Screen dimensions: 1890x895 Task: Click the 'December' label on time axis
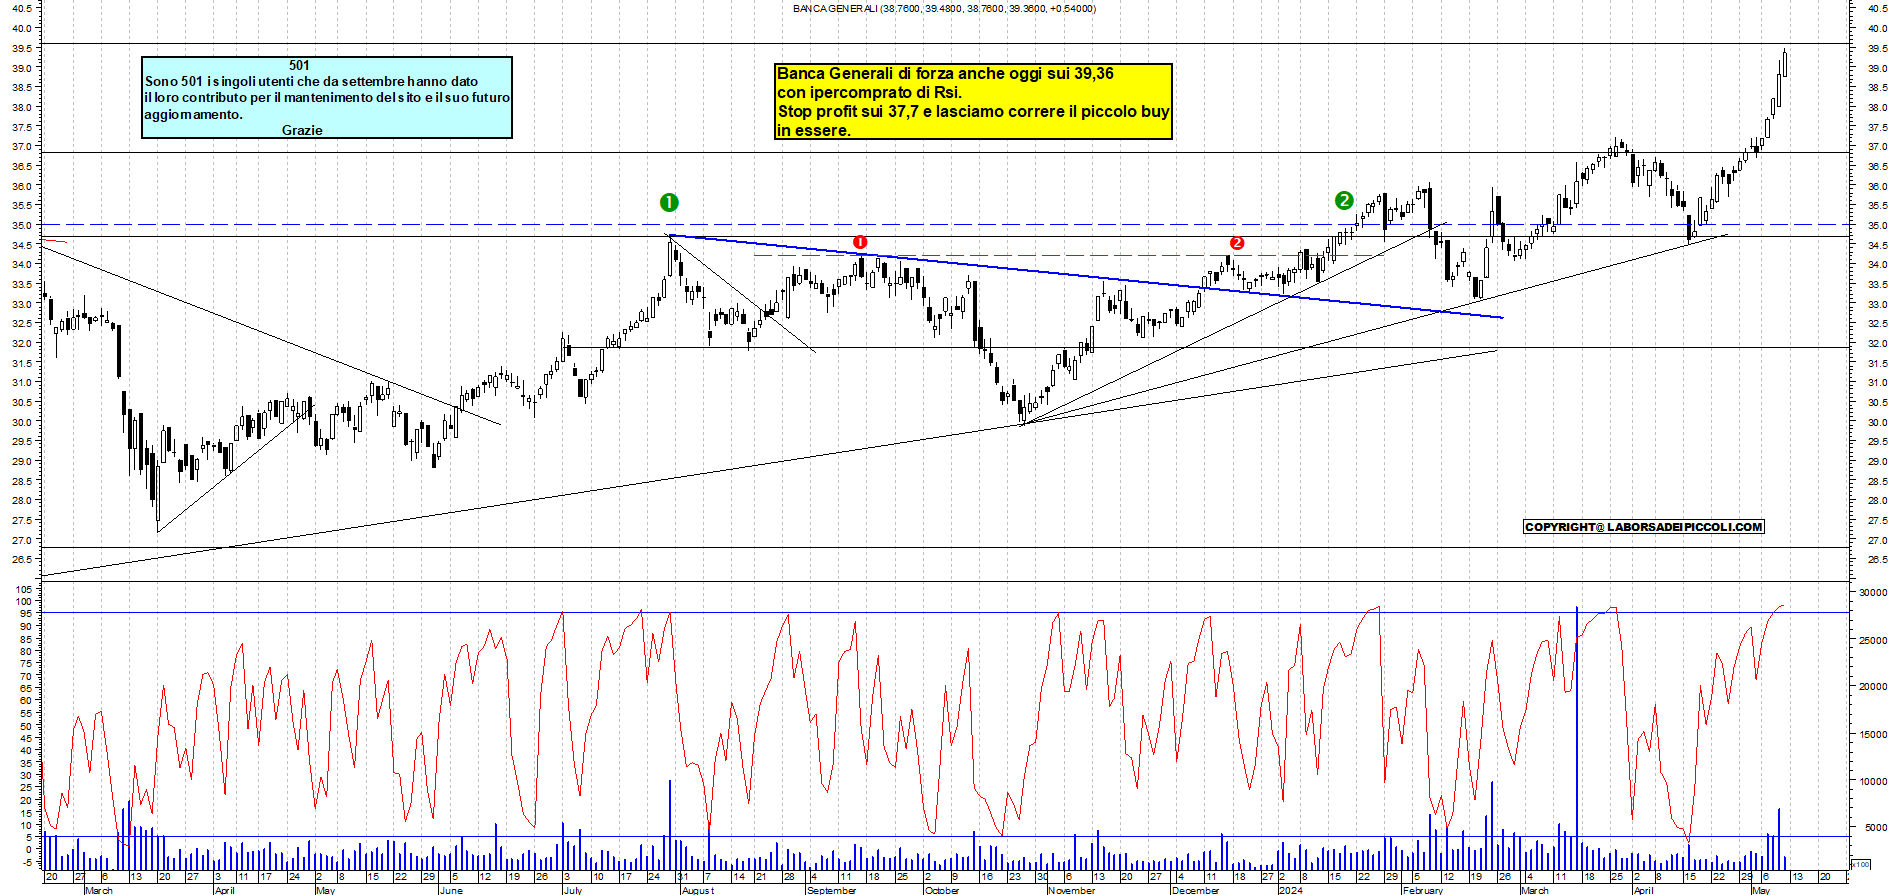[x=1196, y=890]
